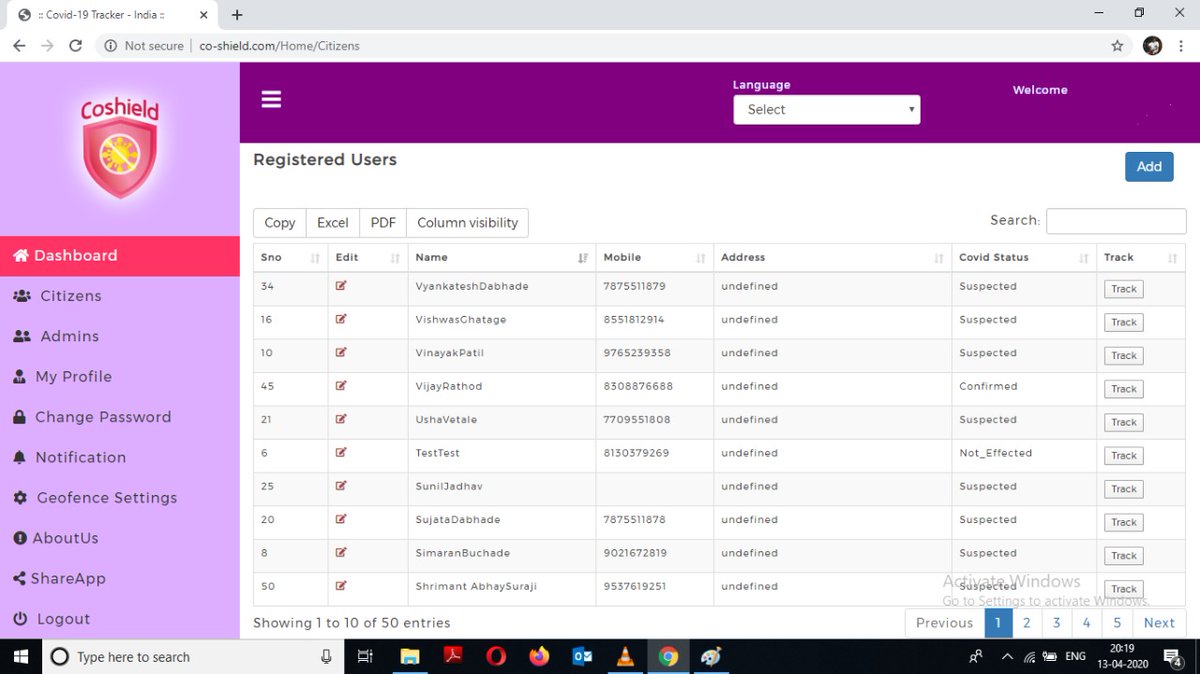This screenshot has height=674, width=1200.
Task: Open a new browser tab with plus
Action: click(x=237, y=15)
